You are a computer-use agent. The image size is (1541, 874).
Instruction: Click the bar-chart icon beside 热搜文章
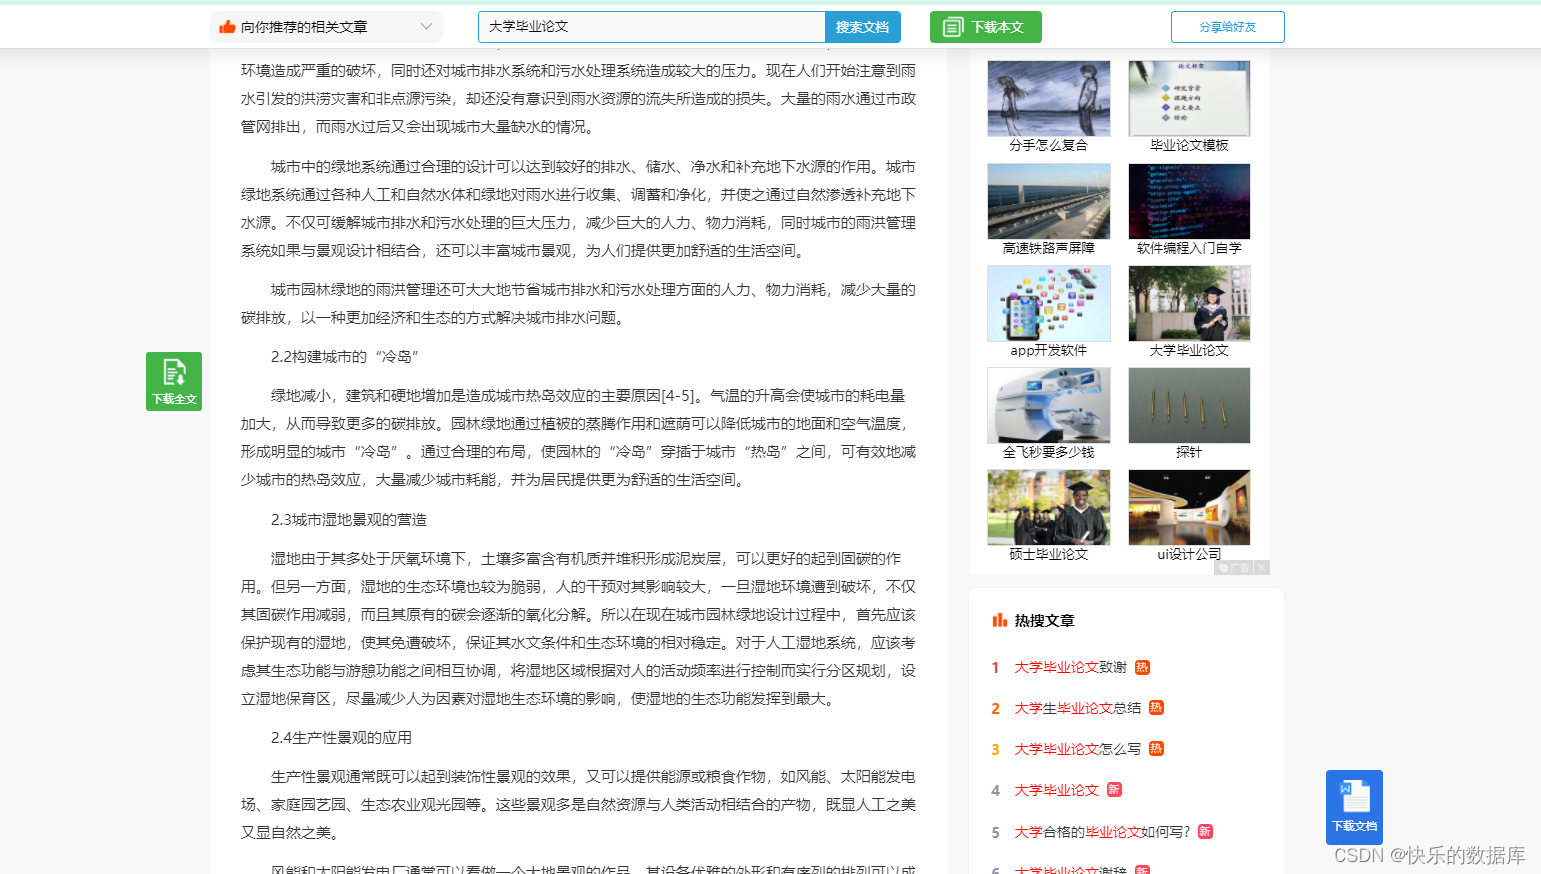click(x=1000, y=620)
